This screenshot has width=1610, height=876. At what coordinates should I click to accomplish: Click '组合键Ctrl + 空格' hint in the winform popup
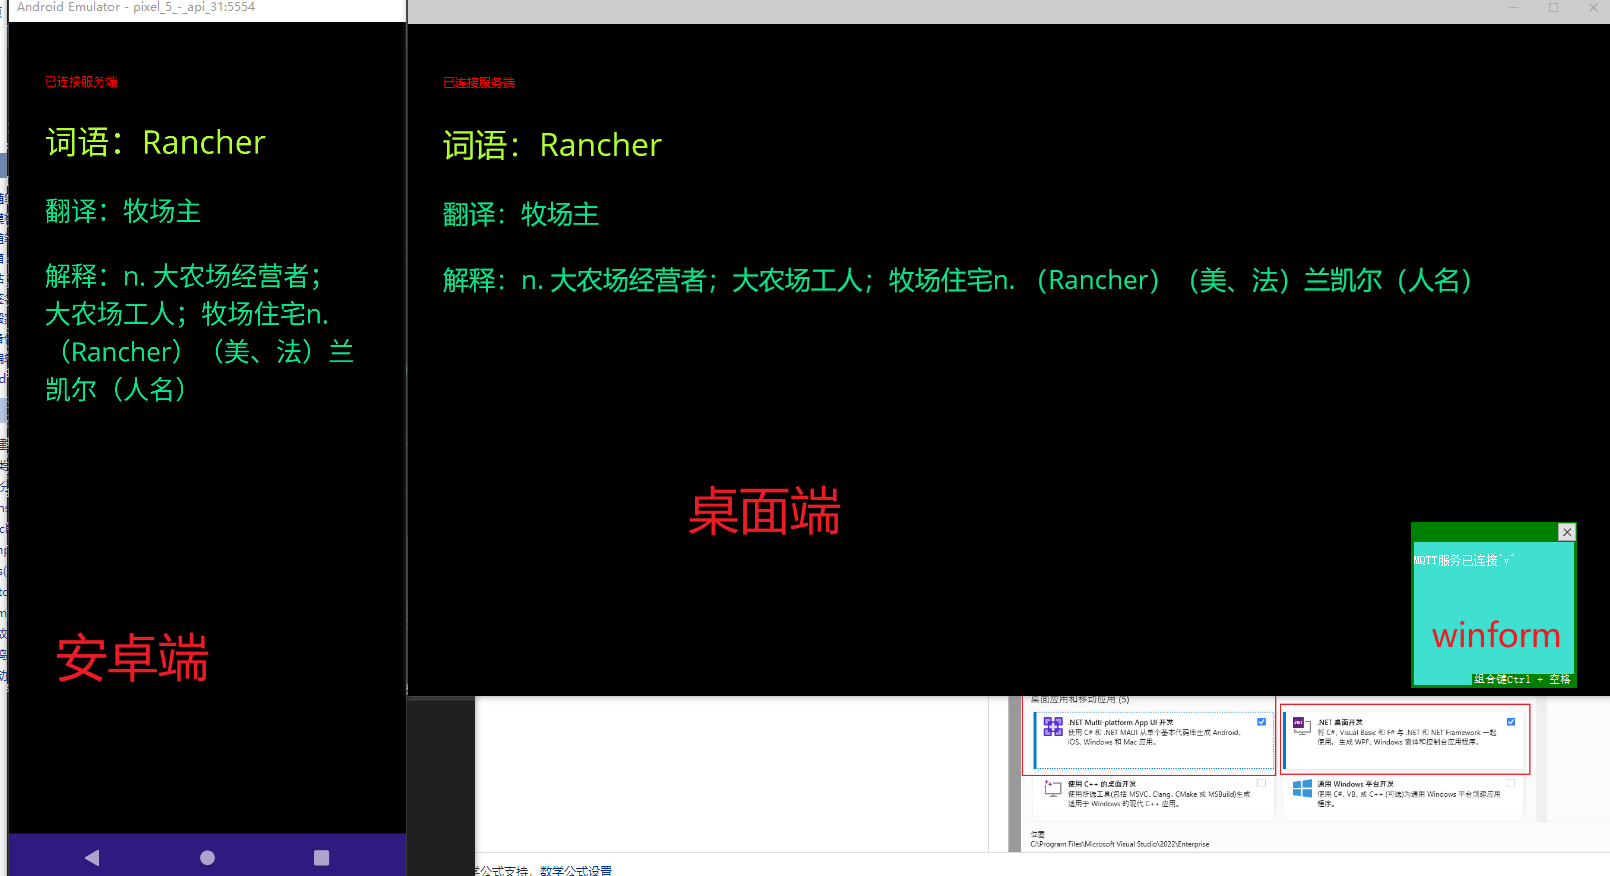pyautogui.click(x=1522, y=679)
